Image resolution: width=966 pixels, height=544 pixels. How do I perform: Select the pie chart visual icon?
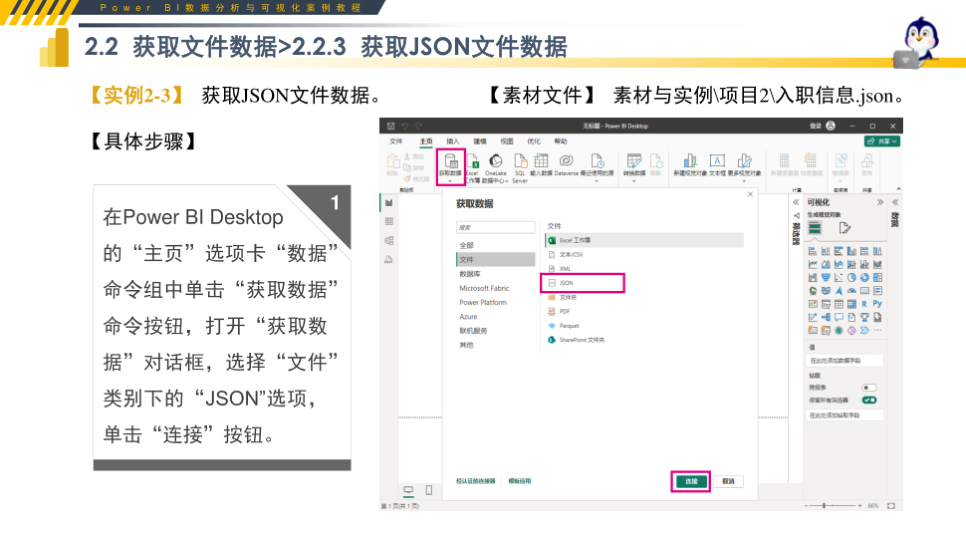click(851, 277)
